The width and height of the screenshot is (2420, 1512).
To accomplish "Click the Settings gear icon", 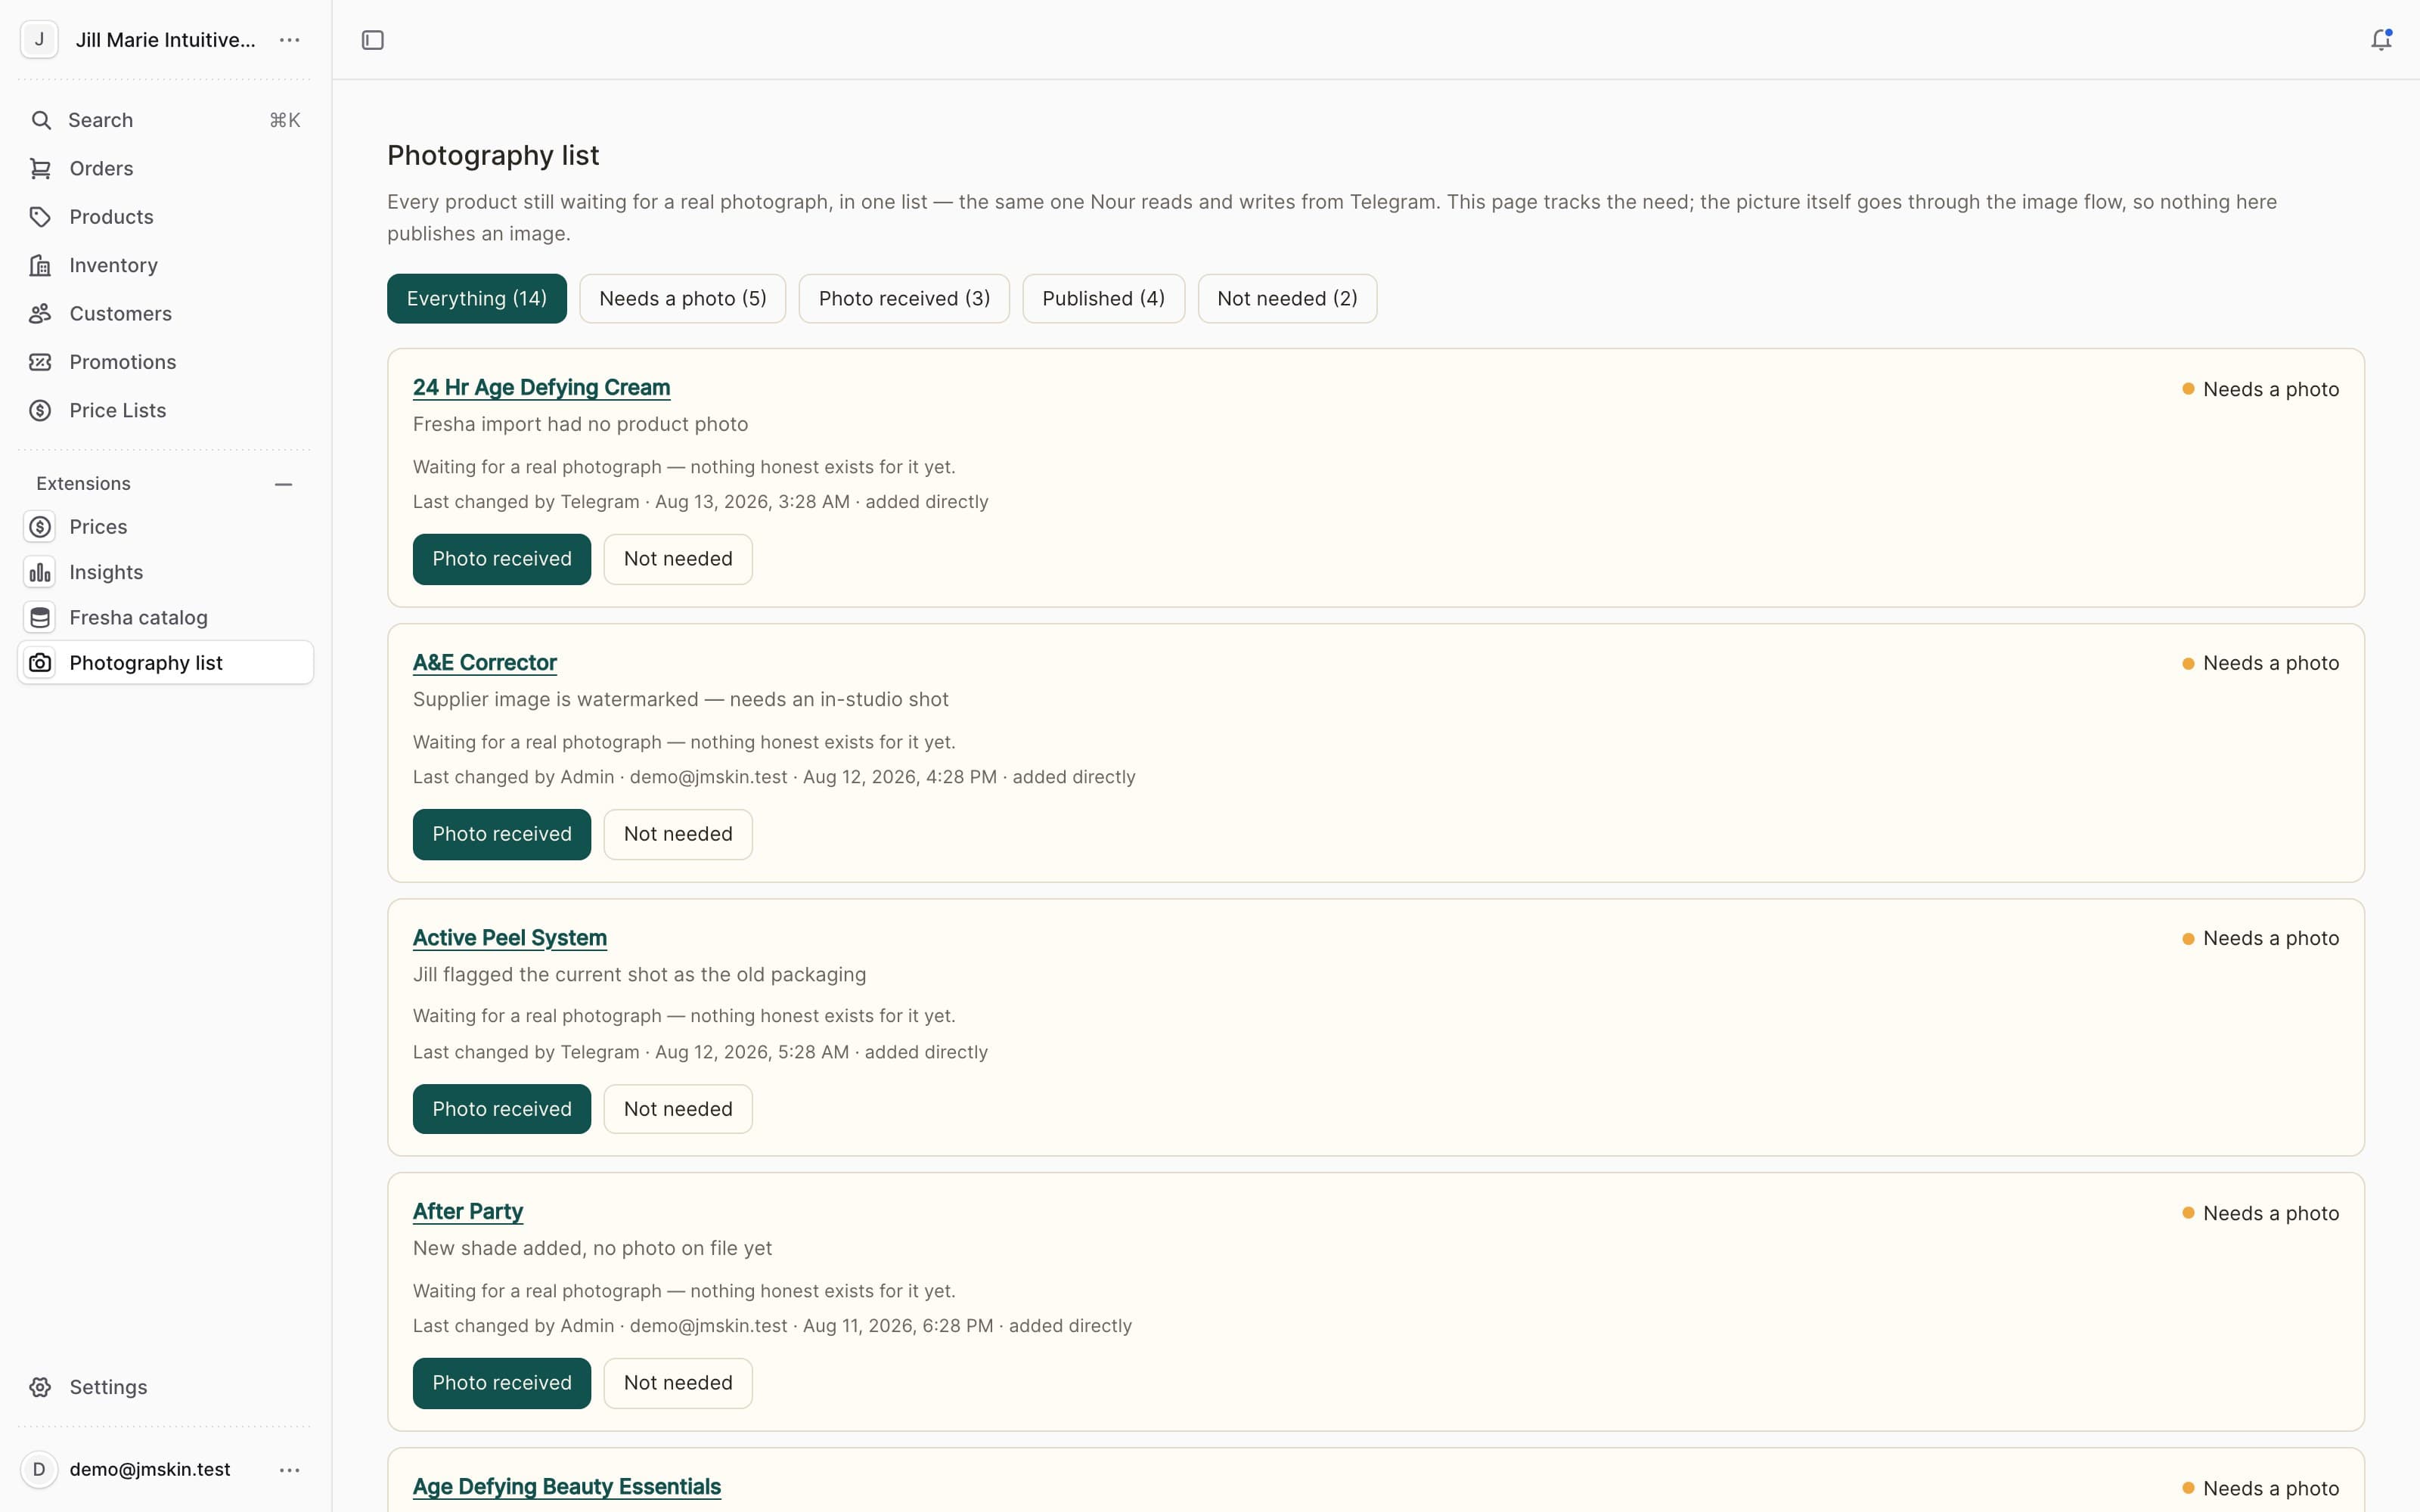I will pos(41,1387).
